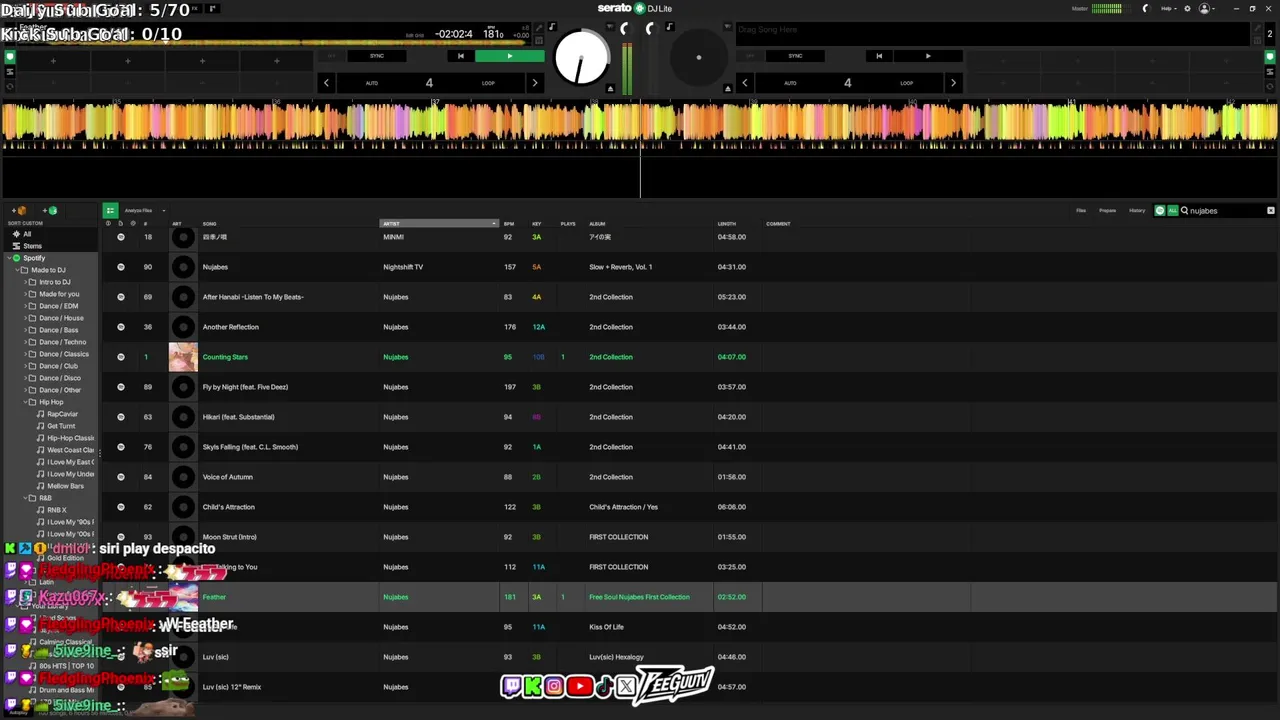
Task: Click the left deck platter
Action: pyautogui.click(x=581, y=57)
